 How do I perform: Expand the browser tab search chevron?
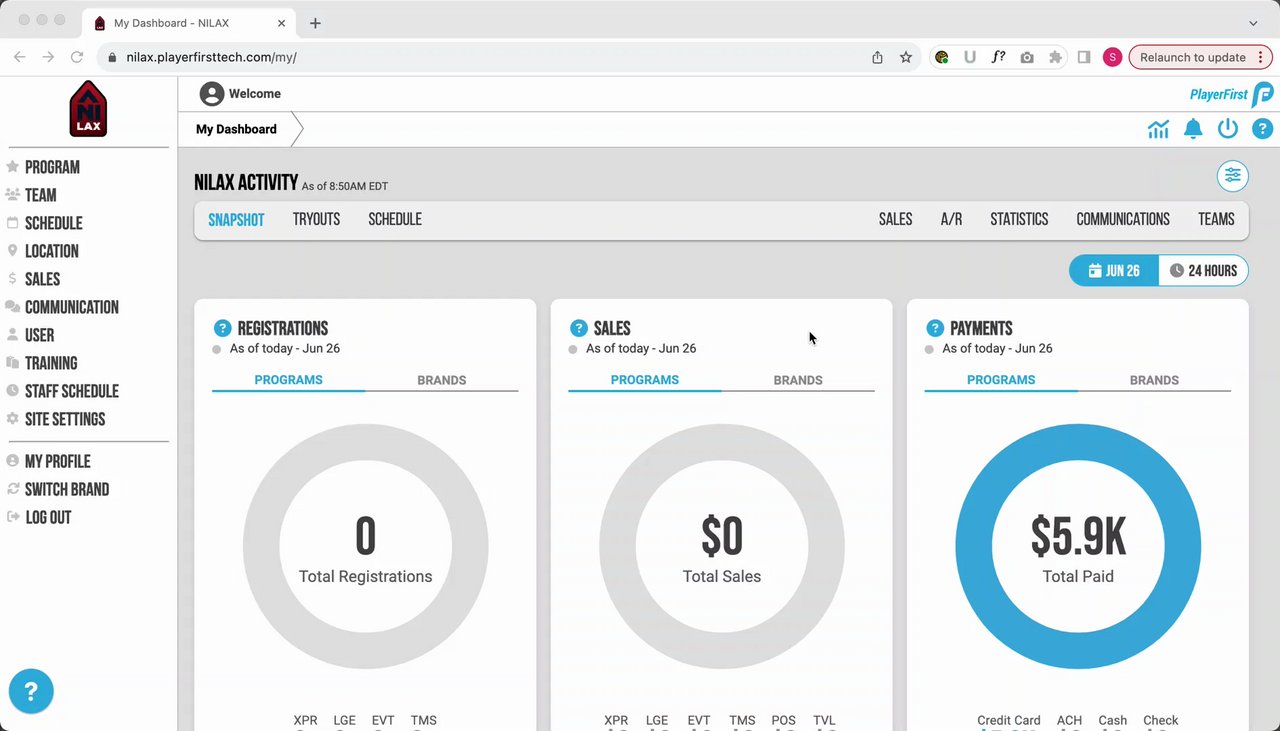[1253, 22]
